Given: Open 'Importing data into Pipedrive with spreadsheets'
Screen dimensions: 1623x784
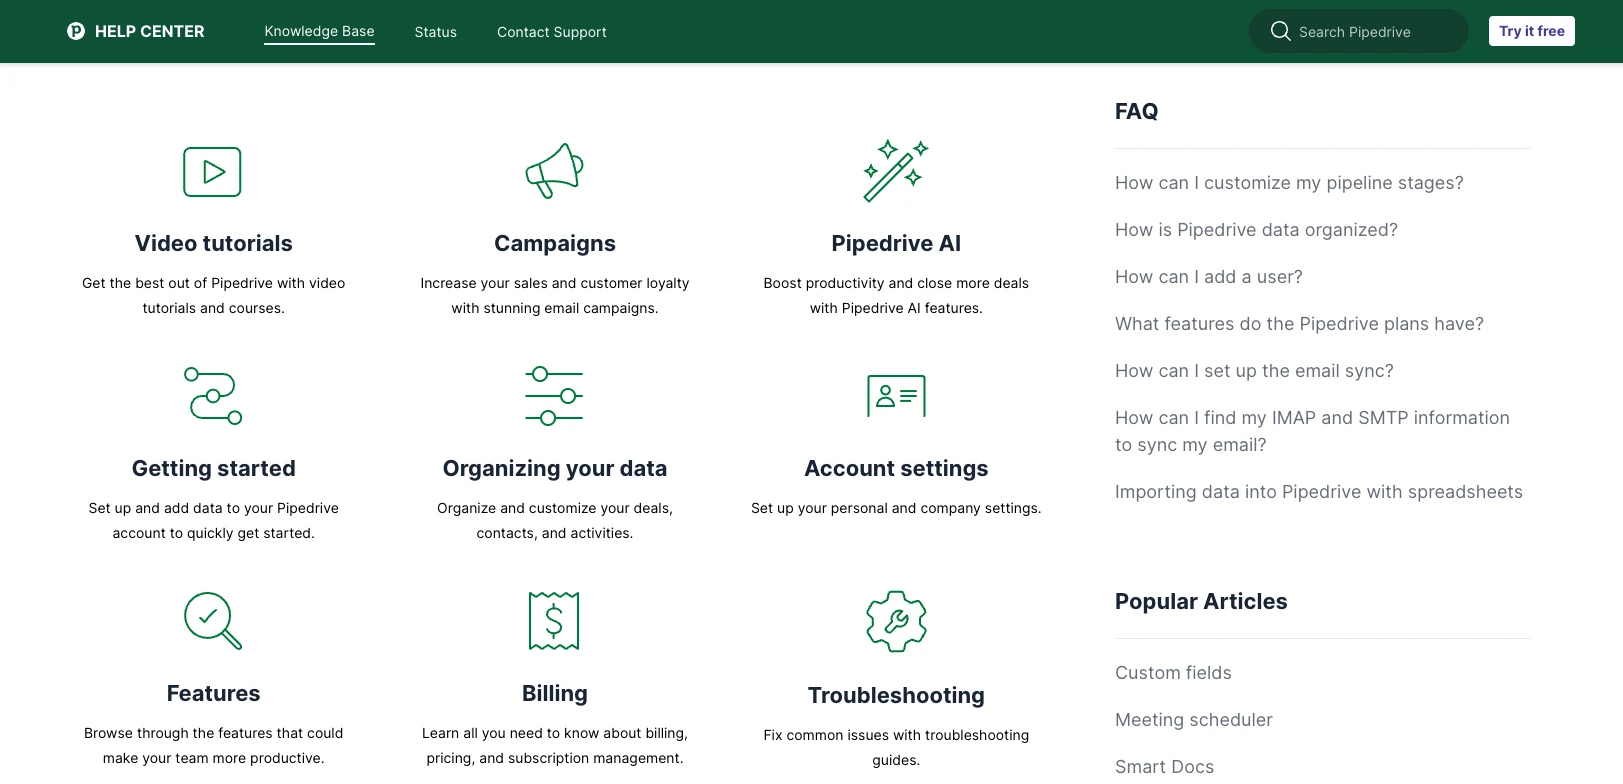Looking at the screenshot, I should [1319, 492].
